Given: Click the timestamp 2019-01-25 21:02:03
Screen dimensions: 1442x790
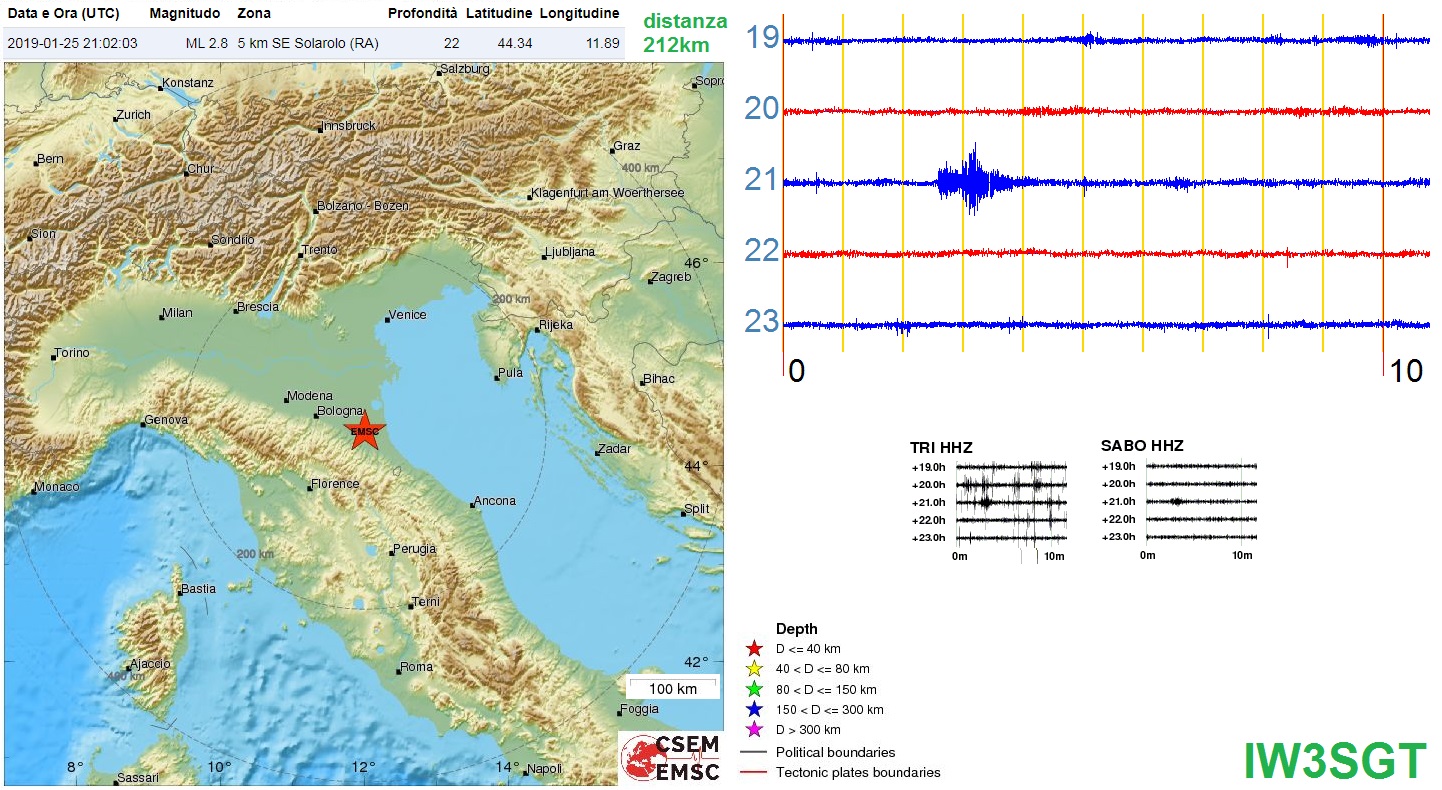Looking at the screenshot, I should click(72, 43).
